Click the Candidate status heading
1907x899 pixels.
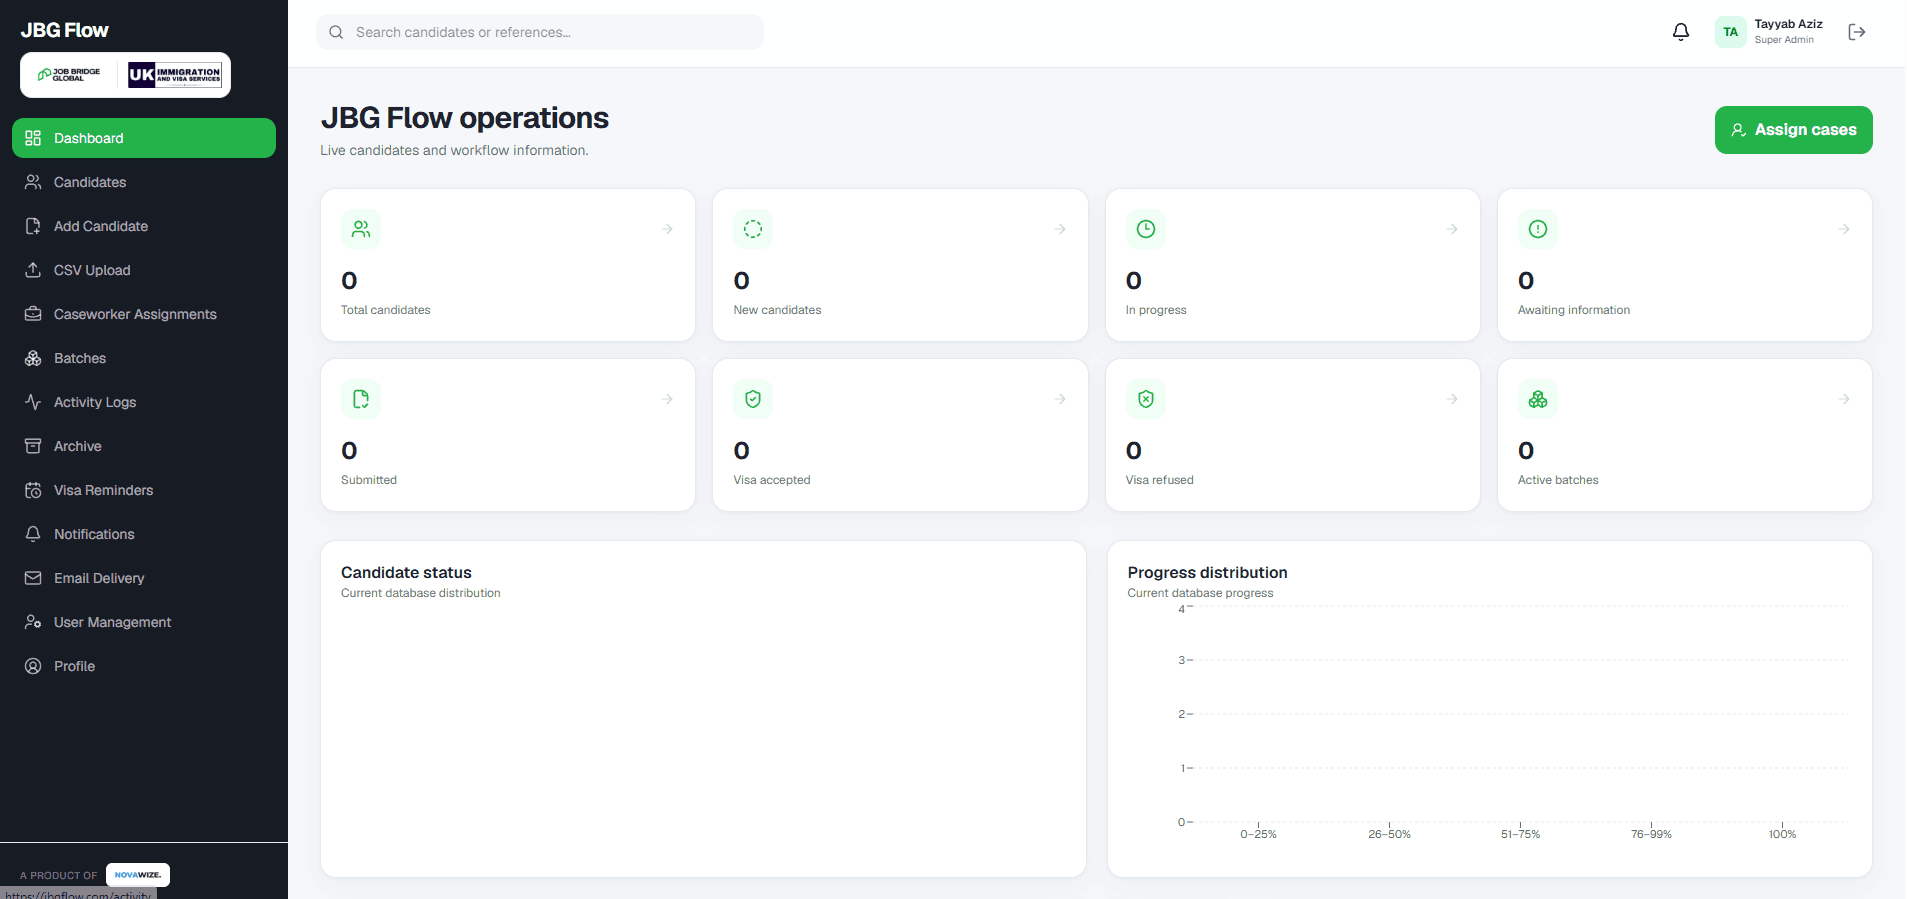[406, 572]
